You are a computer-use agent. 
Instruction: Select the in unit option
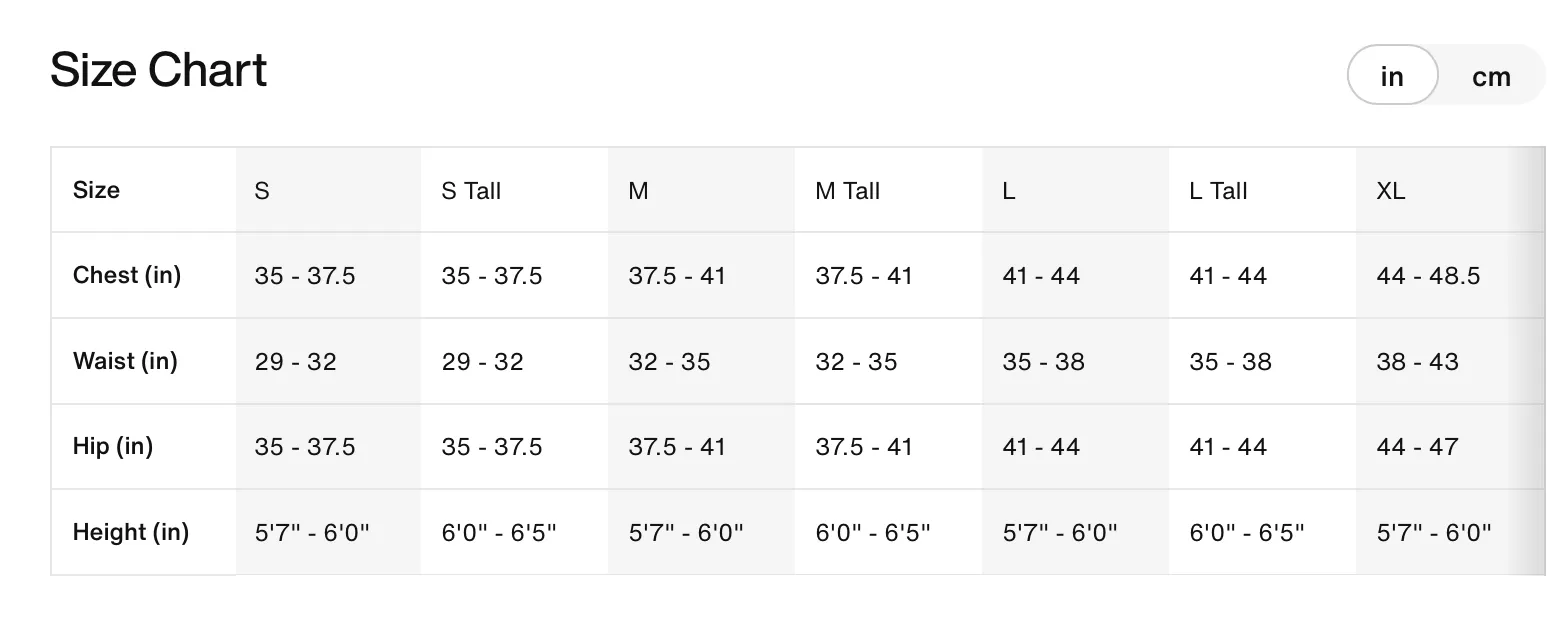pyautogui.click(x=1392, y=76)
